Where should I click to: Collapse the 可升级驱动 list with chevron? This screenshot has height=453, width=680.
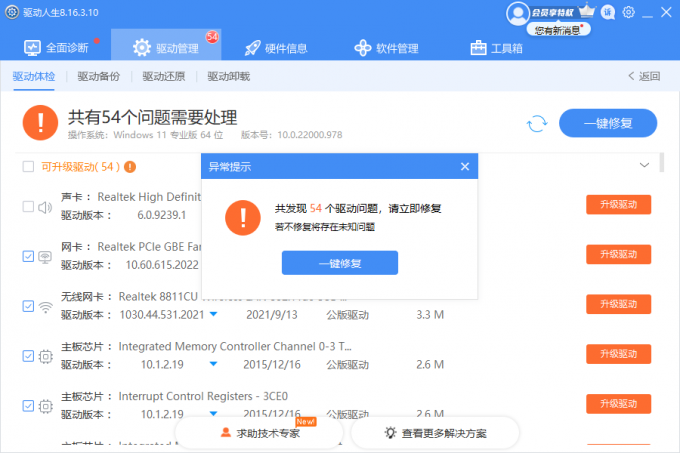tap(644, 165)
